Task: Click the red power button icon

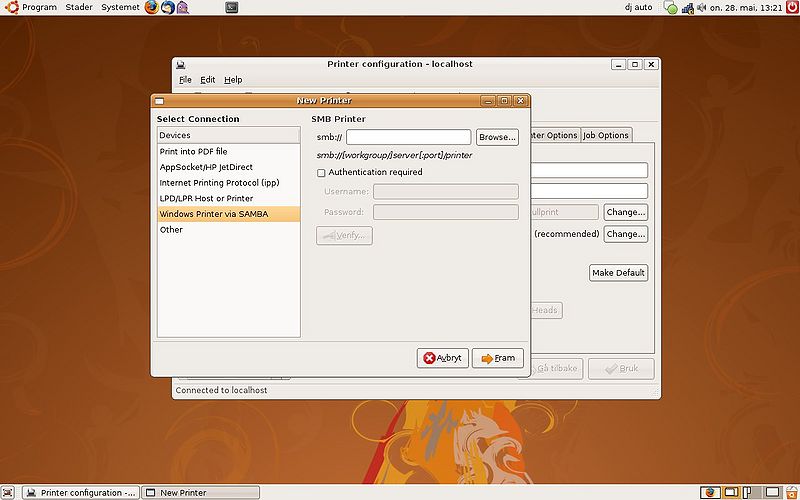Action: coord(793,7)
